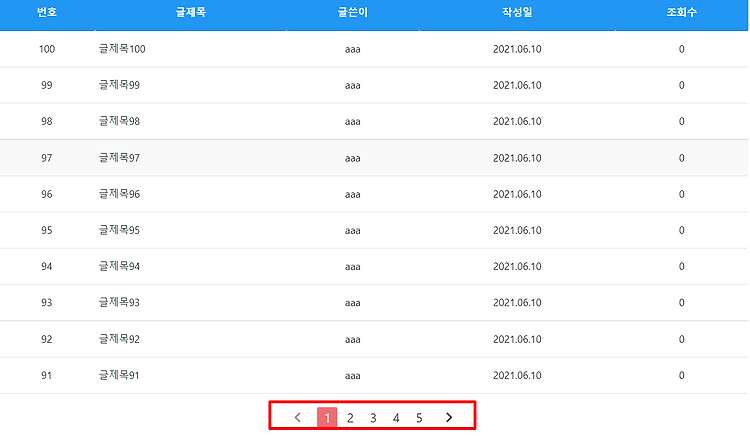Click author aaa in row 91
Image resolution: width=750 pixels, height=436 pixels.
[353, 376]
